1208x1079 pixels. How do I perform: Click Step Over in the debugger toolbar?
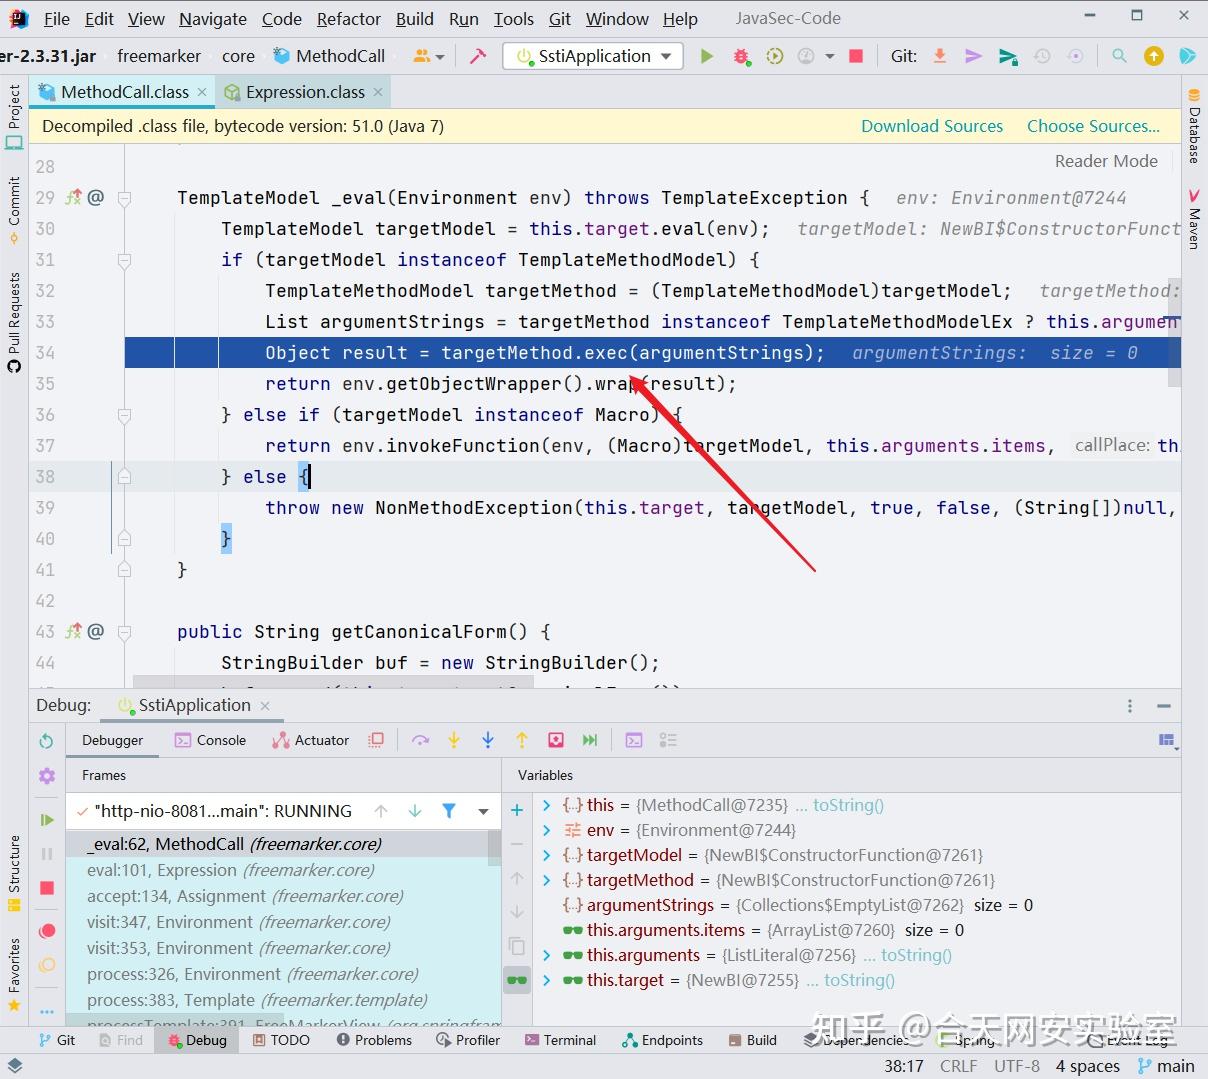coord(421,740)
